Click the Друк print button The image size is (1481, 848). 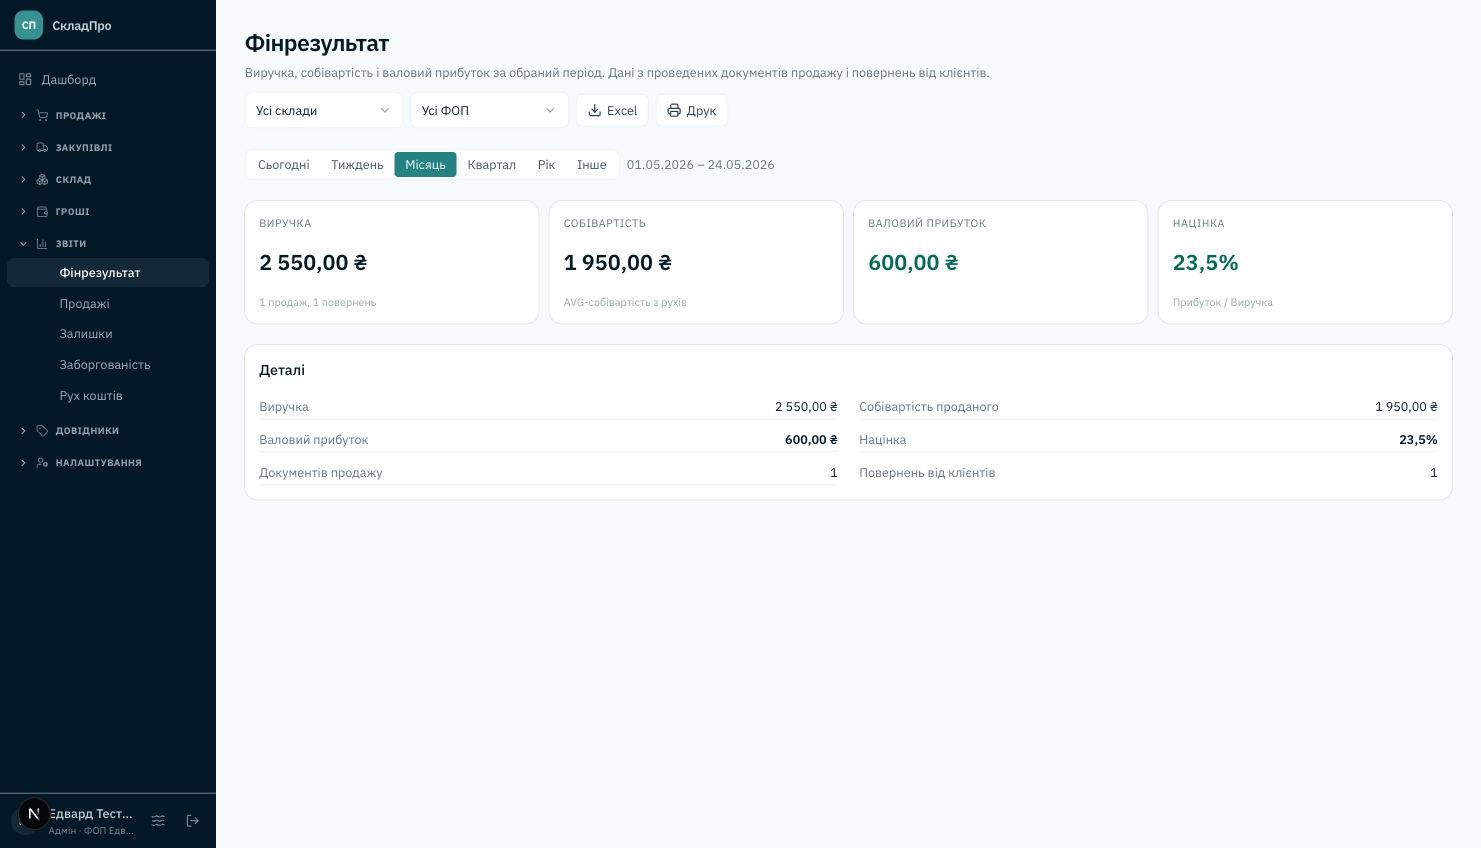692,110
